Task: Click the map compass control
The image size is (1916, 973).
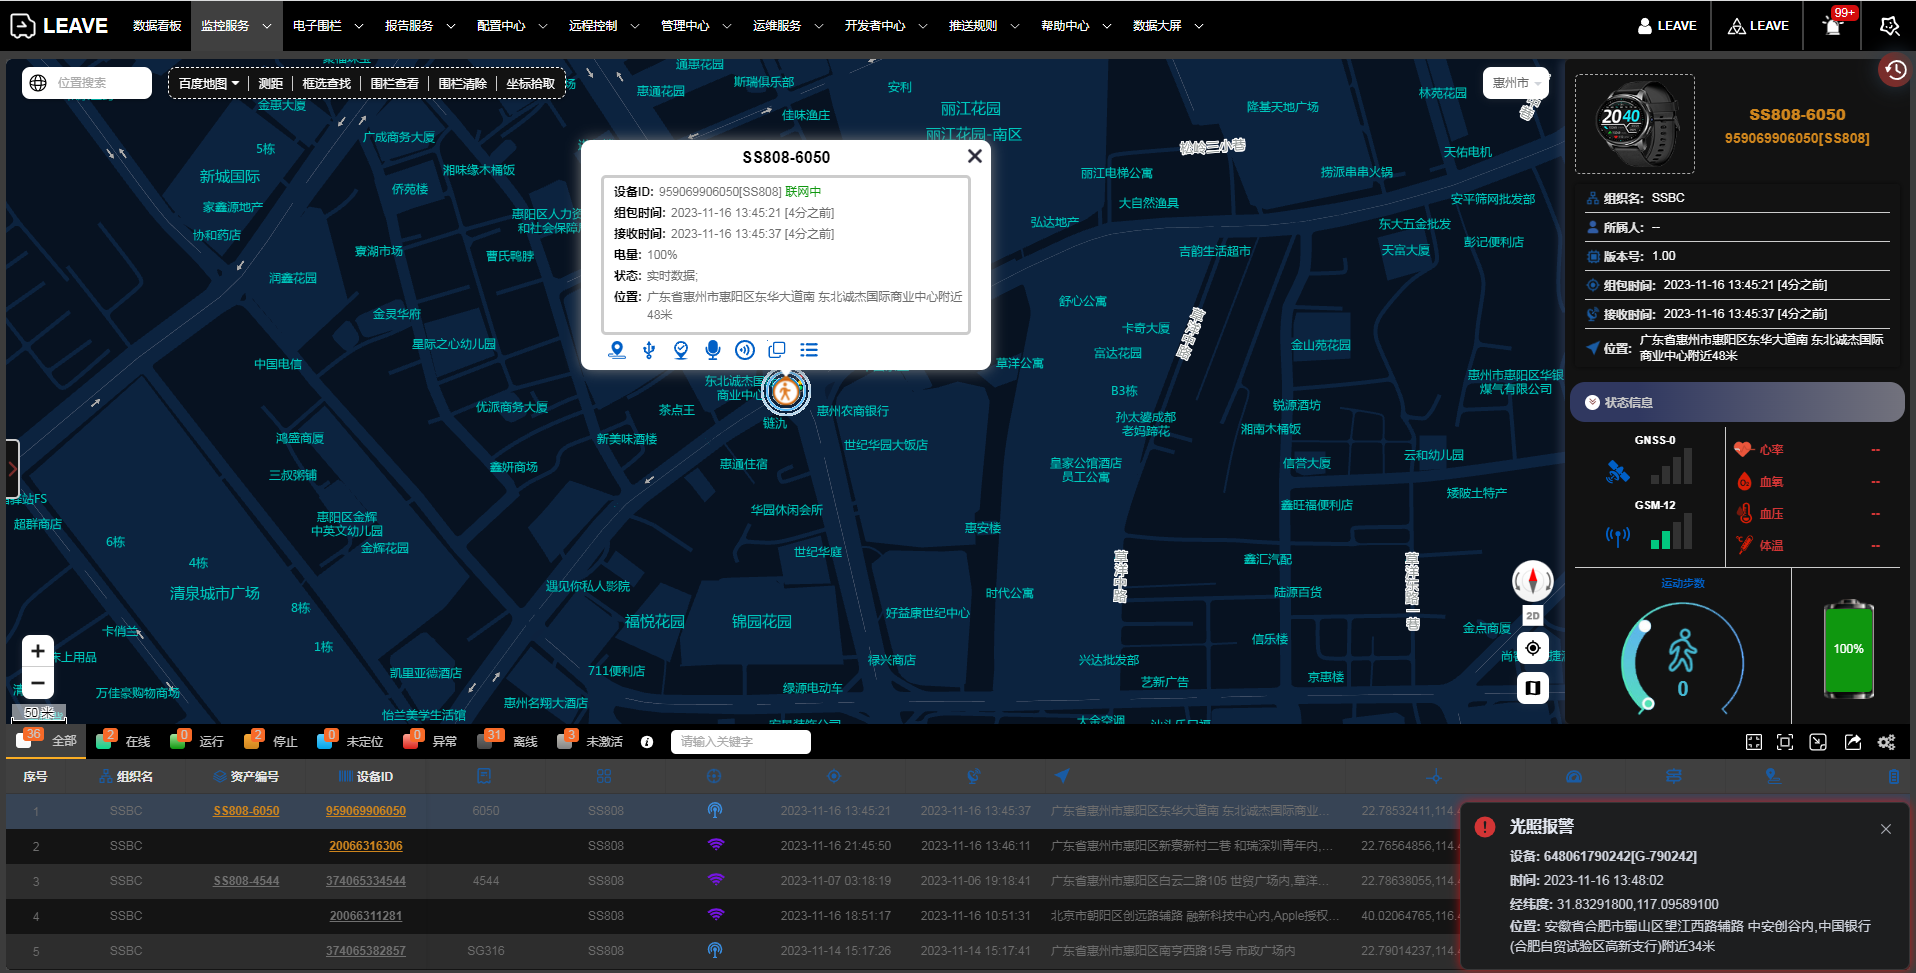Action: pos(1532,580)
